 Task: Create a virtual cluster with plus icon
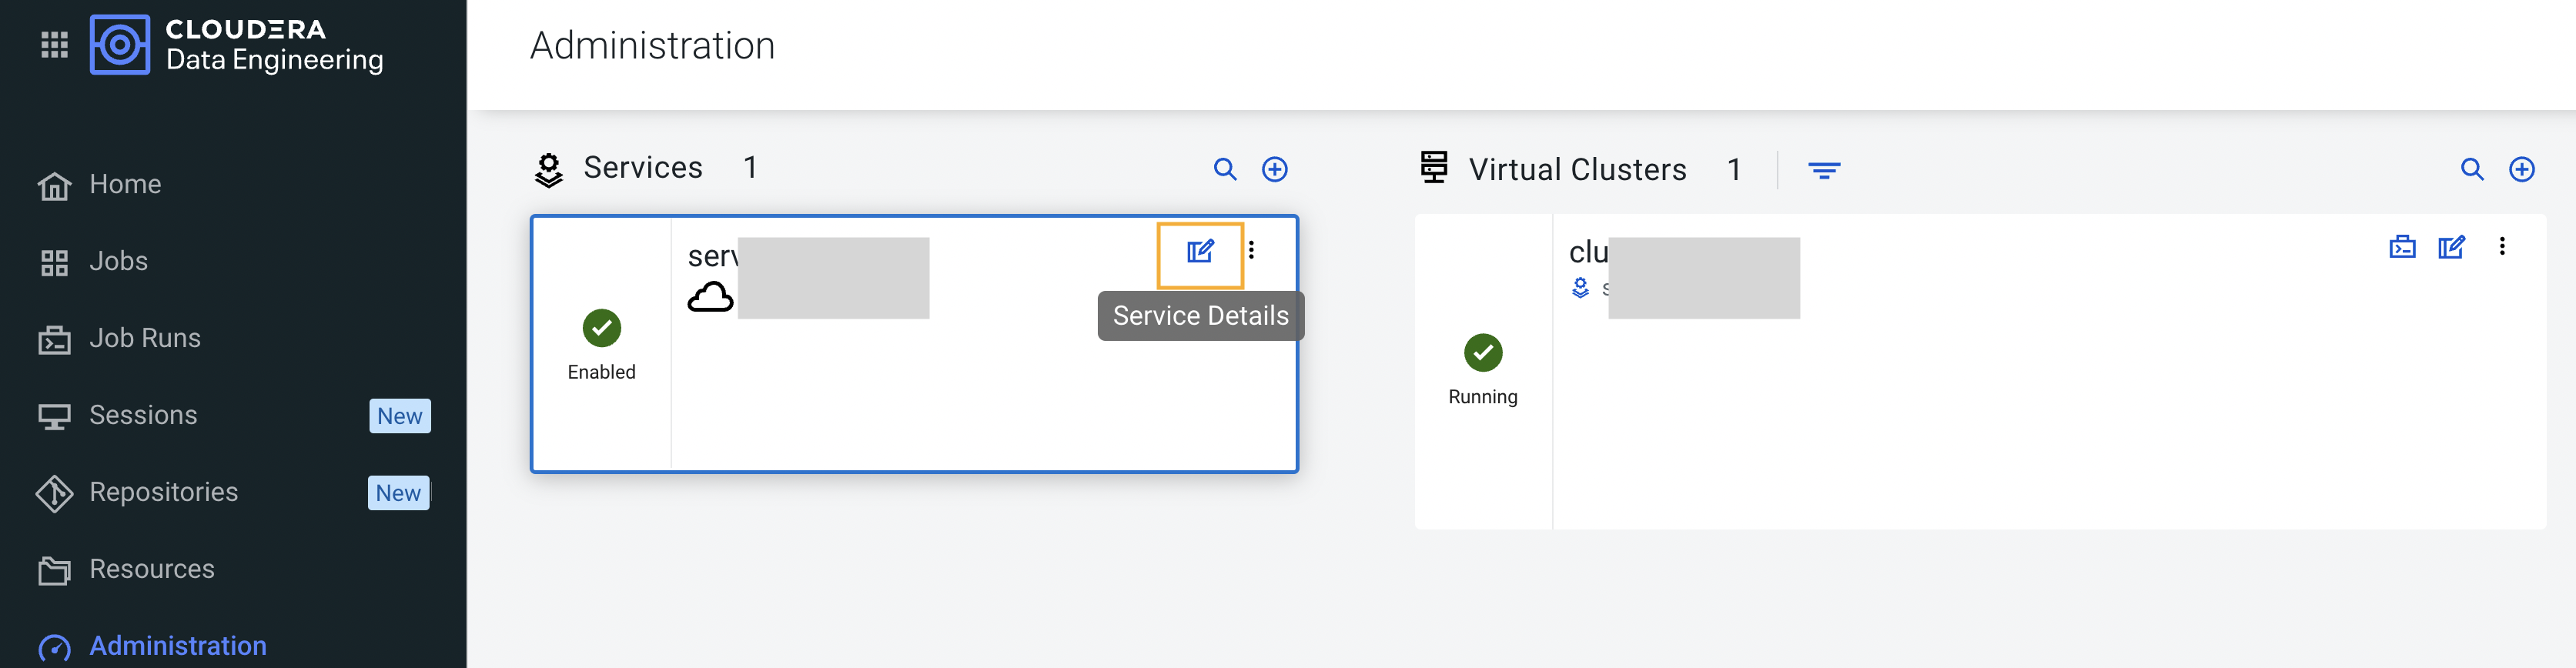click(x=2521, y=169)
